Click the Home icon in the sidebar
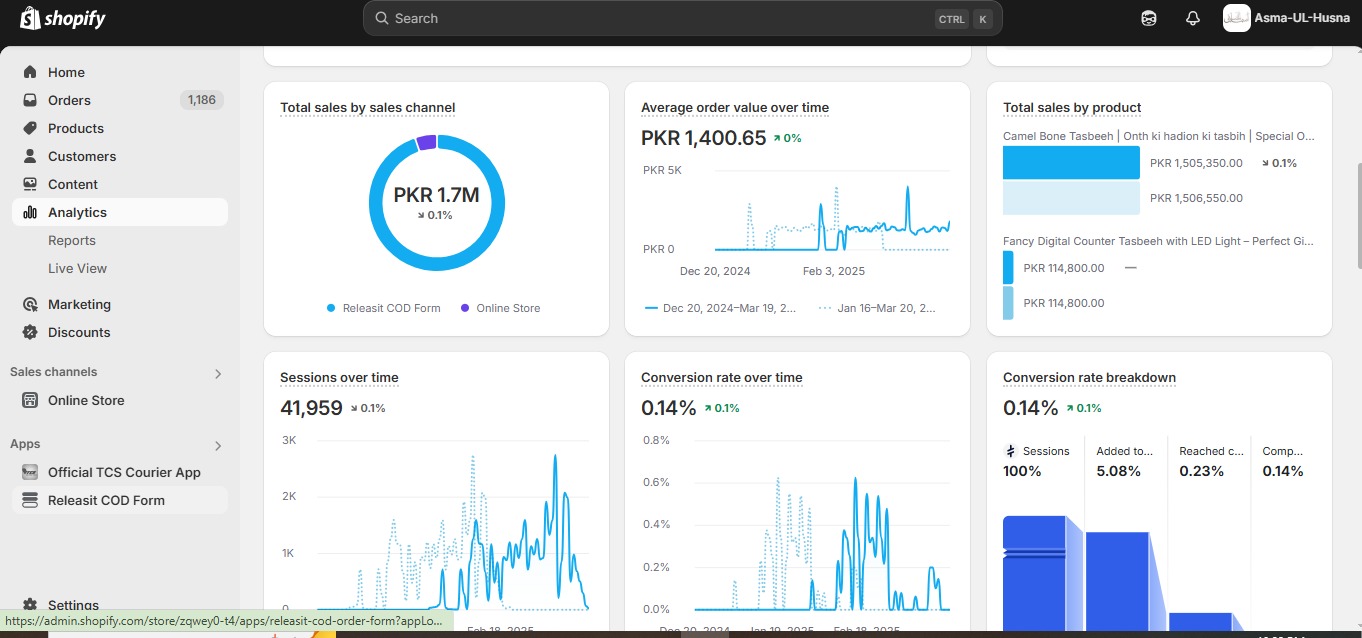Screen dimensions: 1362x638 pos(30,72)
